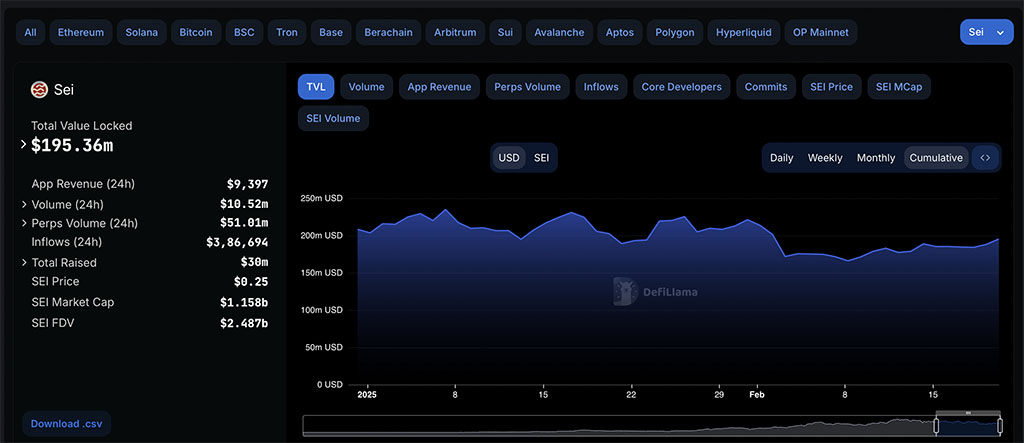Toggle the chart denomination to SEI
The height and width of the screenshot is (443, 1024).
[541, 157]
